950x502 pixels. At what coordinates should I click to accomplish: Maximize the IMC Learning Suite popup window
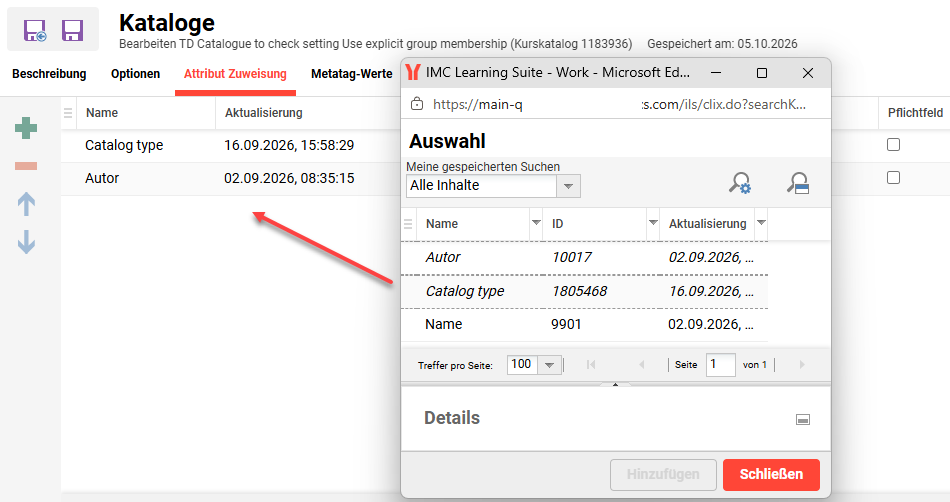pyautogui.click(x=762, y=73)
